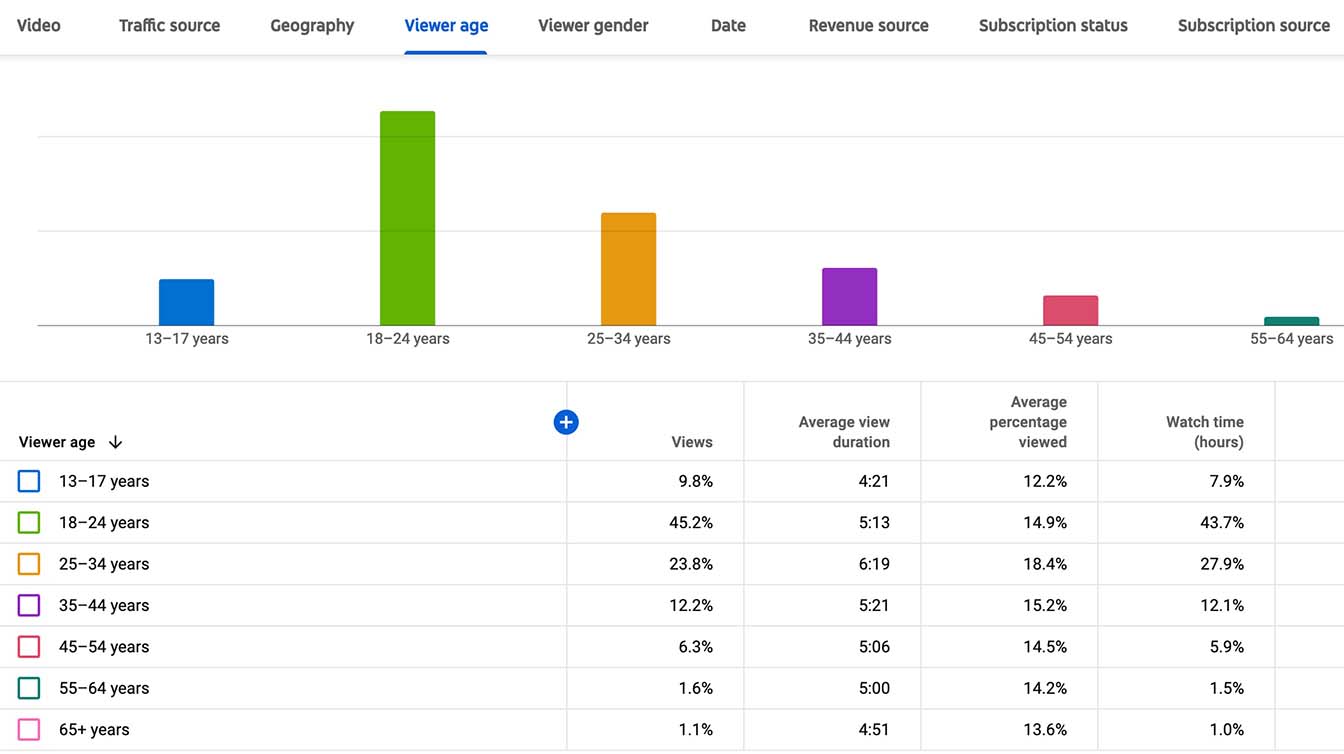Image resolution: width=1344 pixels, height=754 pixels.
Task: Click the 35–44 years chart axis label
Action: (x=850, y=339)
